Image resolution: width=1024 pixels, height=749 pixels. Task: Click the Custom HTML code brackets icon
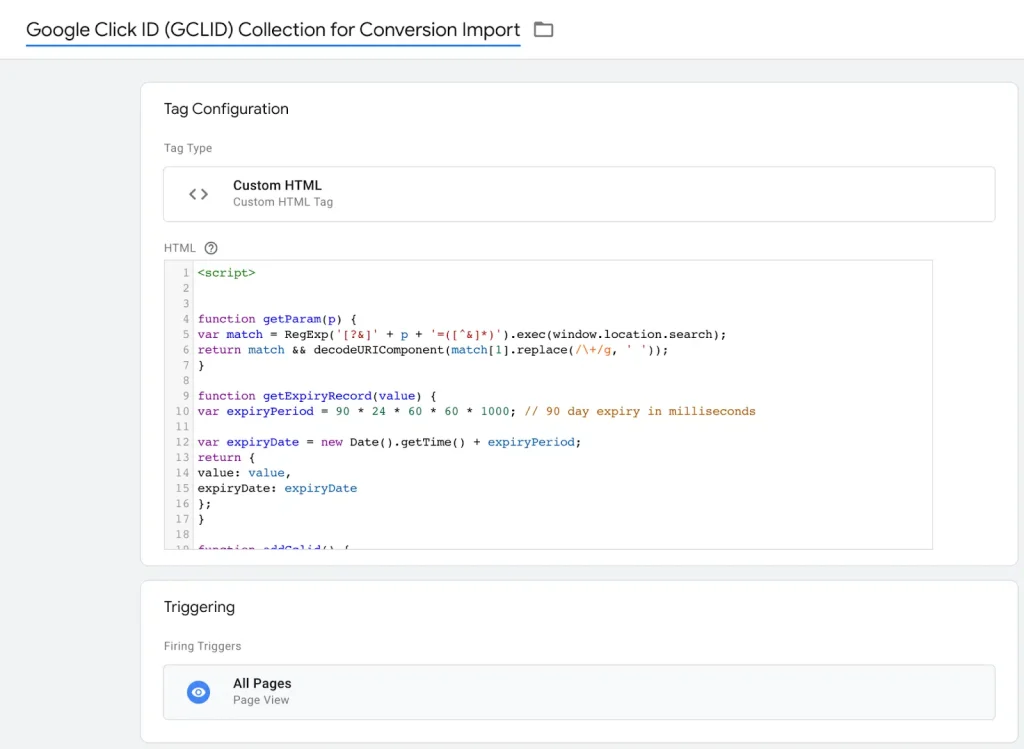199,194
